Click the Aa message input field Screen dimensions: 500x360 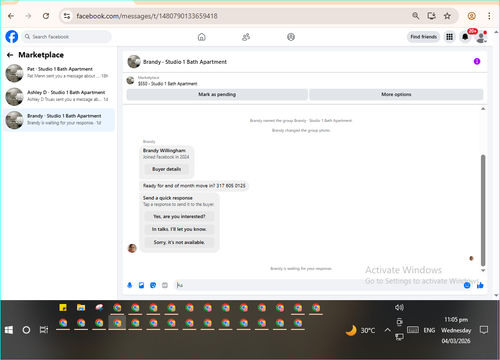pos(318,285)
